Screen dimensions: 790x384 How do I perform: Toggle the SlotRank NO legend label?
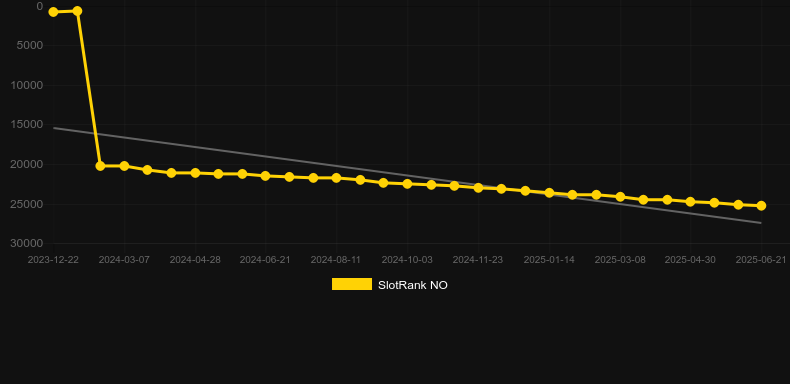click(413, 285)
